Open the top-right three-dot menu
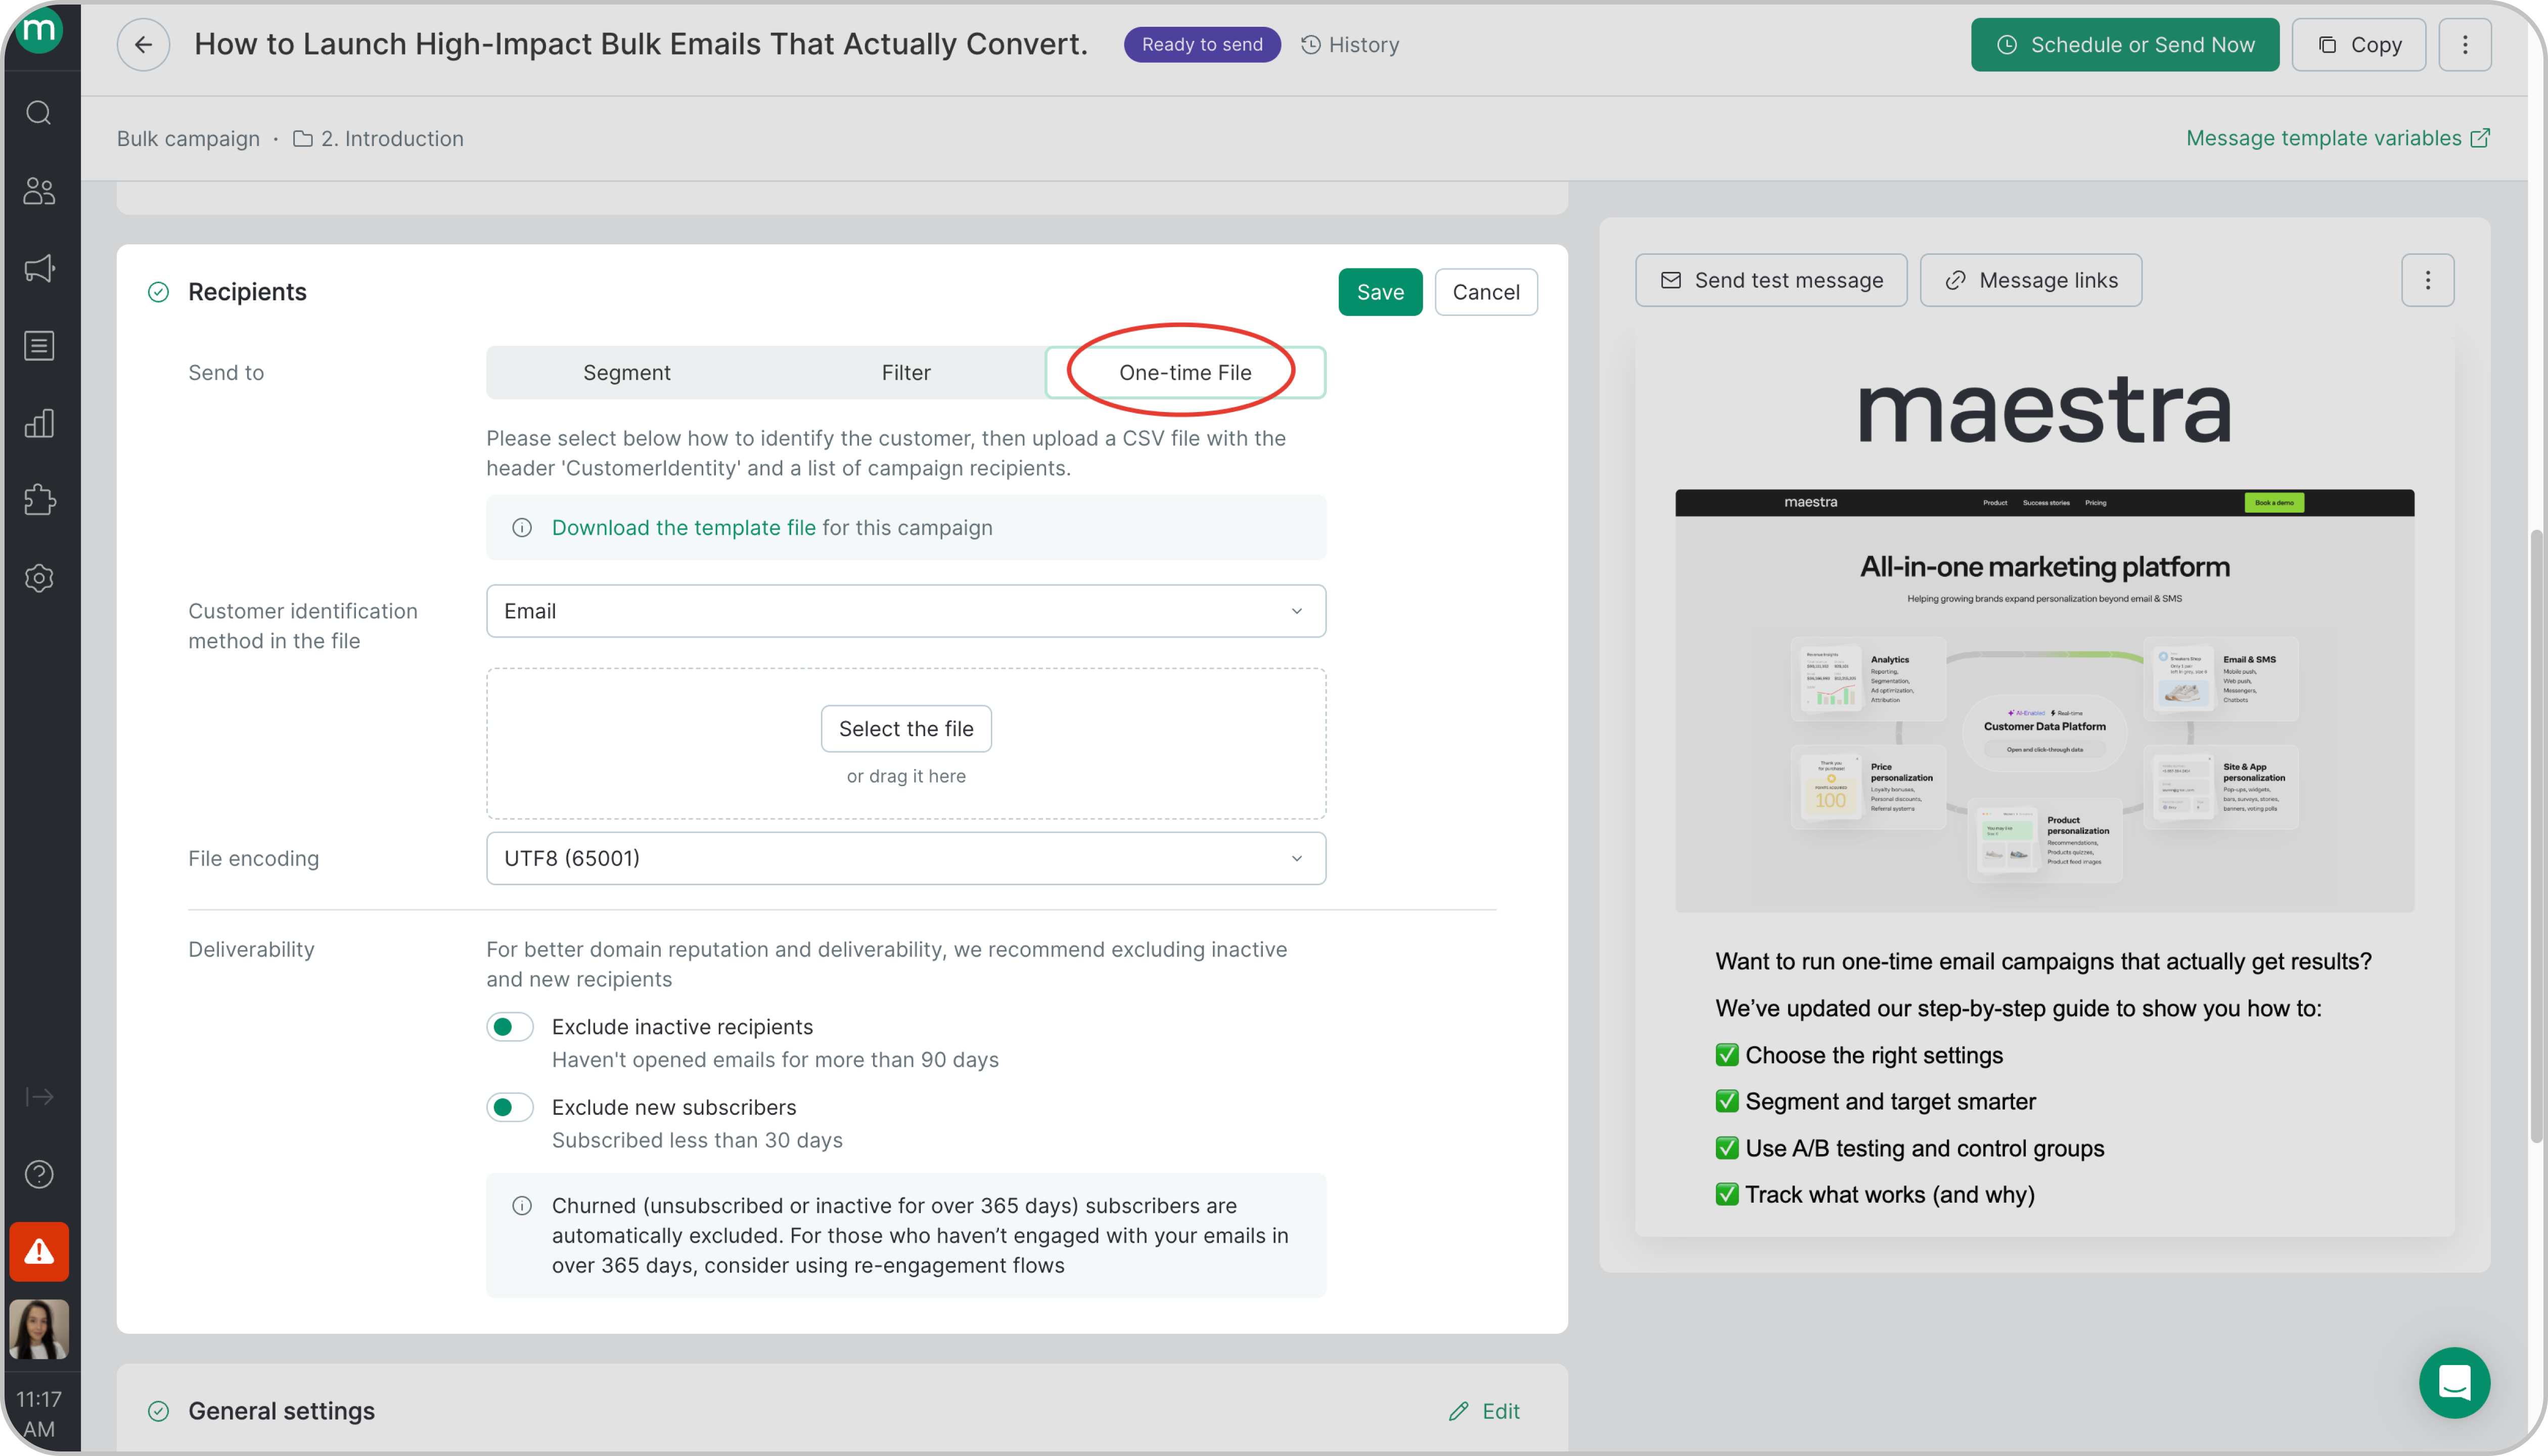2548x1456 pixels. [x=2464, y=45]
